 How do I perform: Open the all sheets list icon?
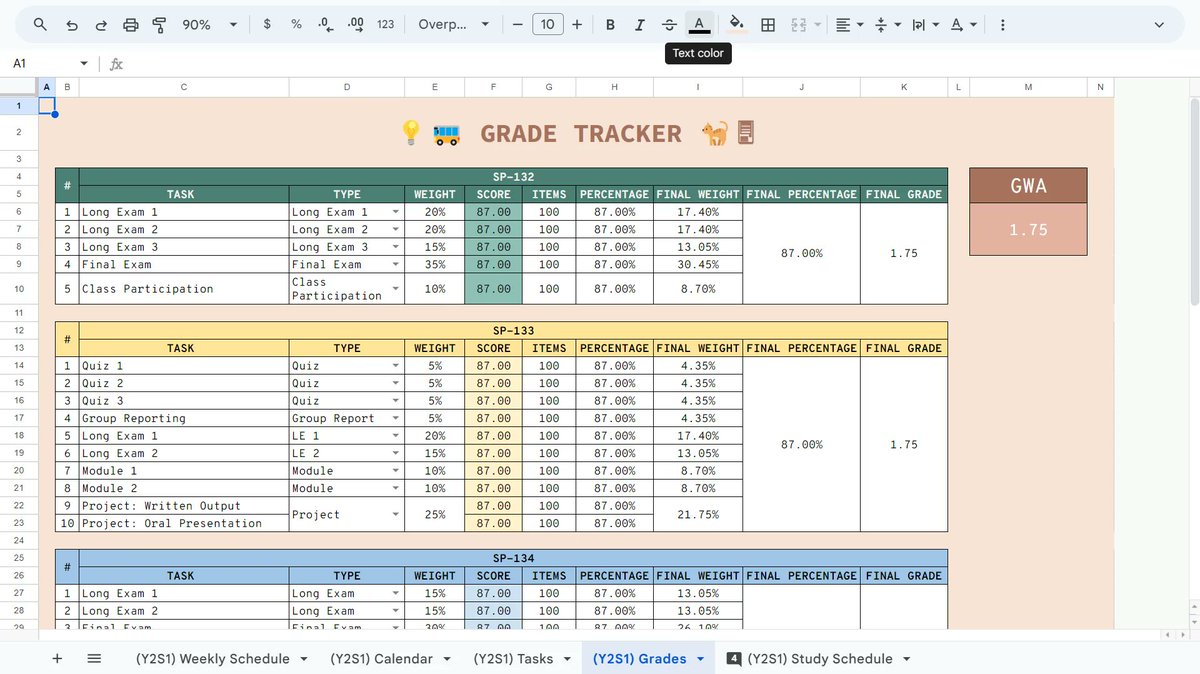[x=94, y=658]
